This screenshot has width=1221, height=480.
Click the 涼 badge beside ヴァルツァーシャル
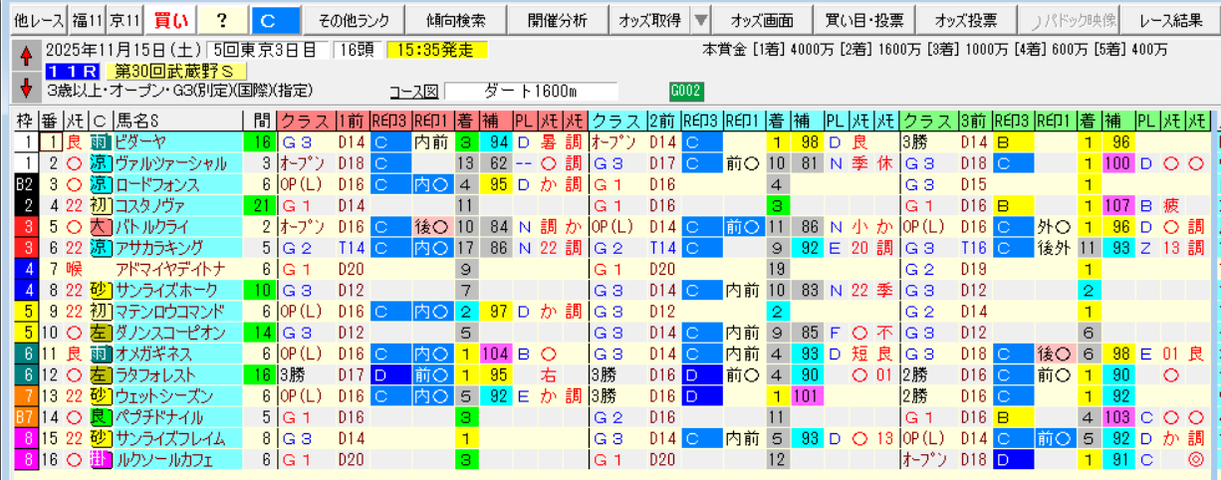[100, 162]
